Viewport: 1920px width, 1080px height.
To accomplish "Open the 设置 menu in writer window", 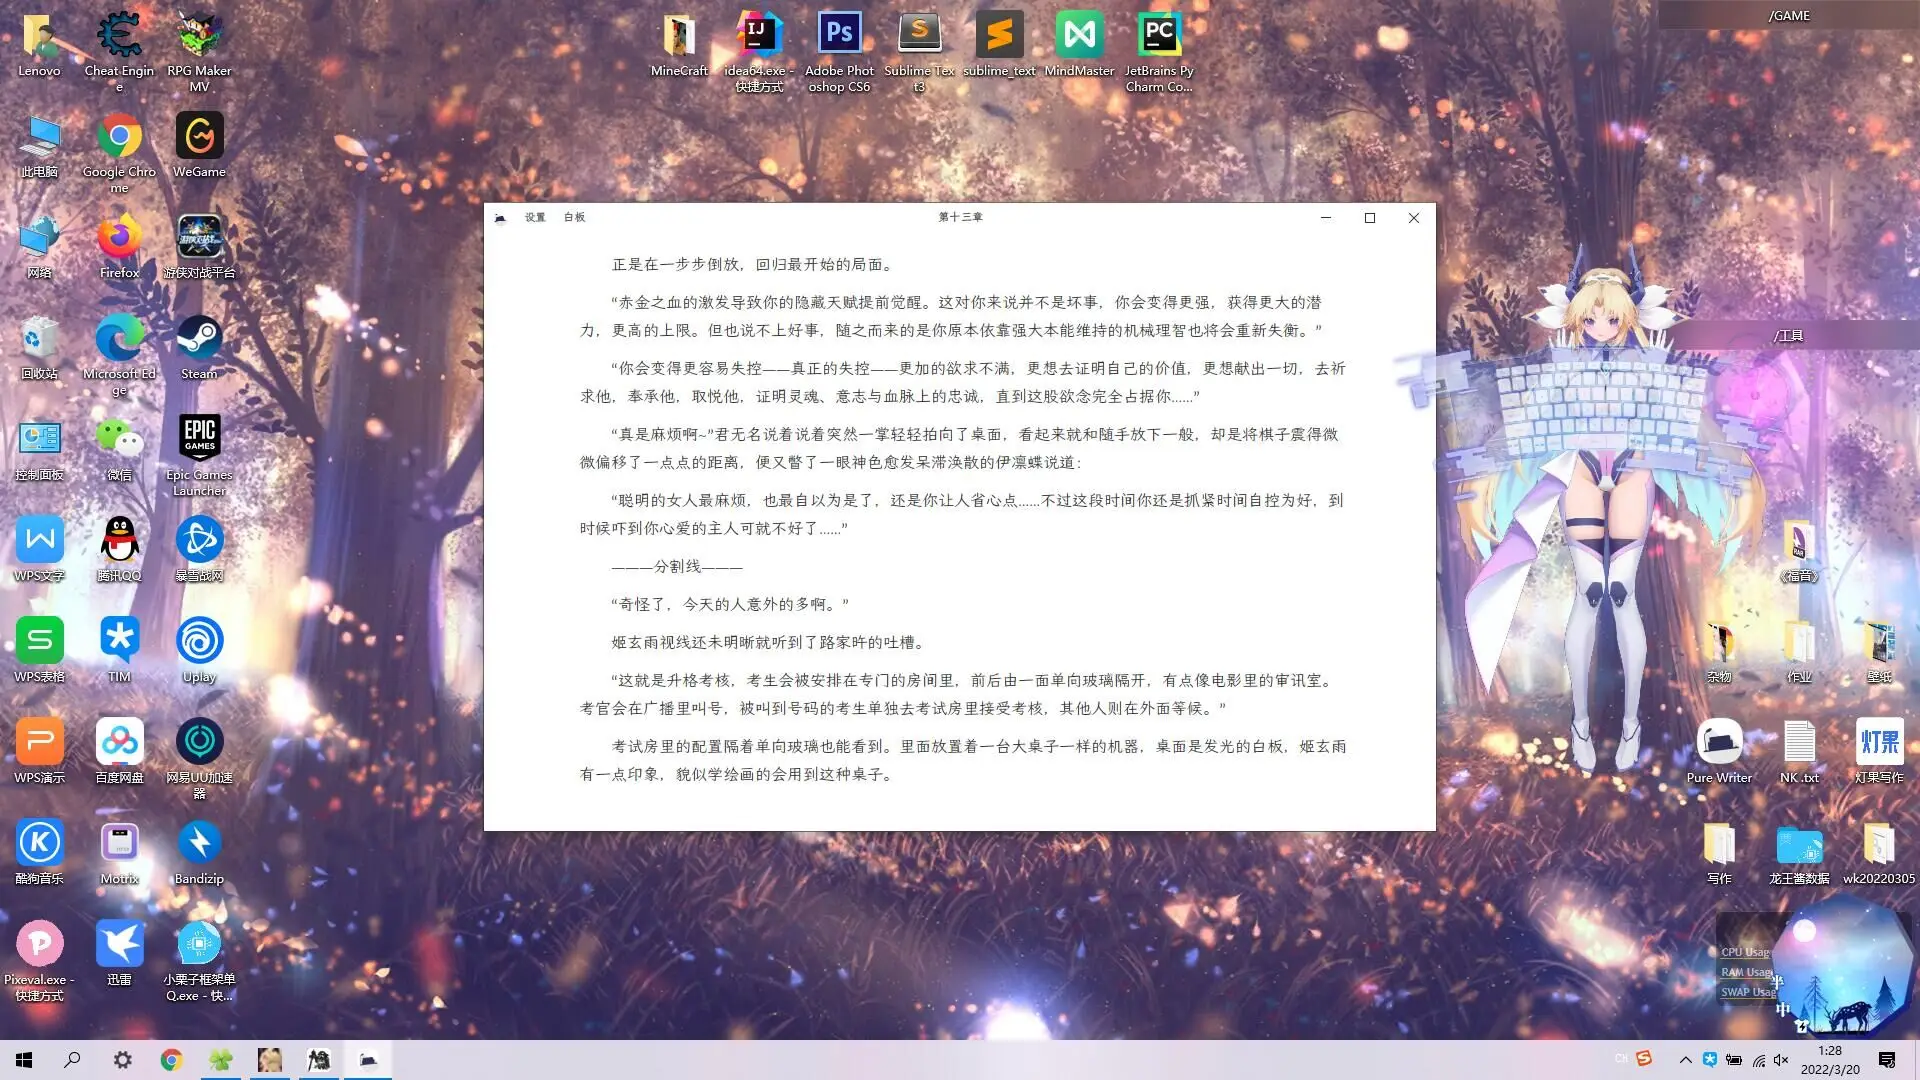I will [x=535, y=217].
